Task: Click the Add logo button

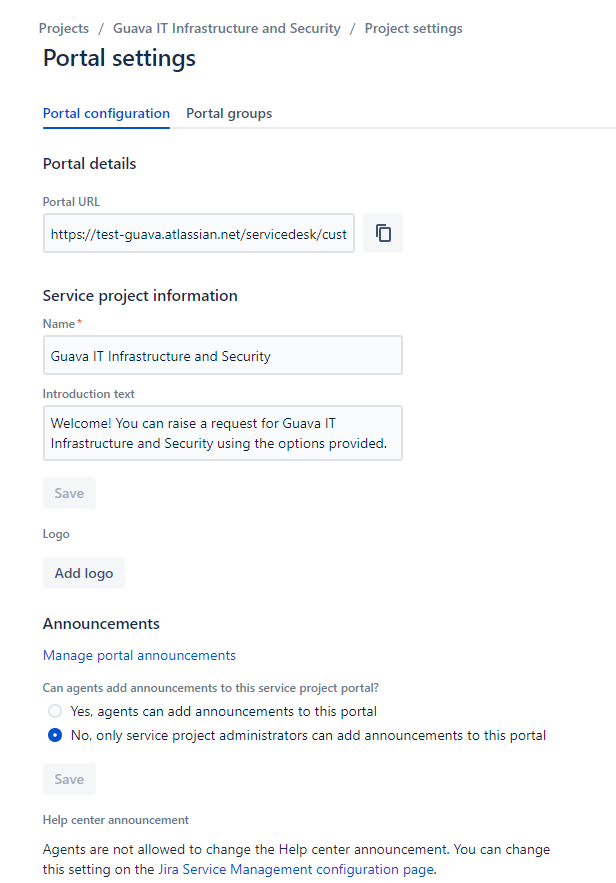Action: click(83, 572)
